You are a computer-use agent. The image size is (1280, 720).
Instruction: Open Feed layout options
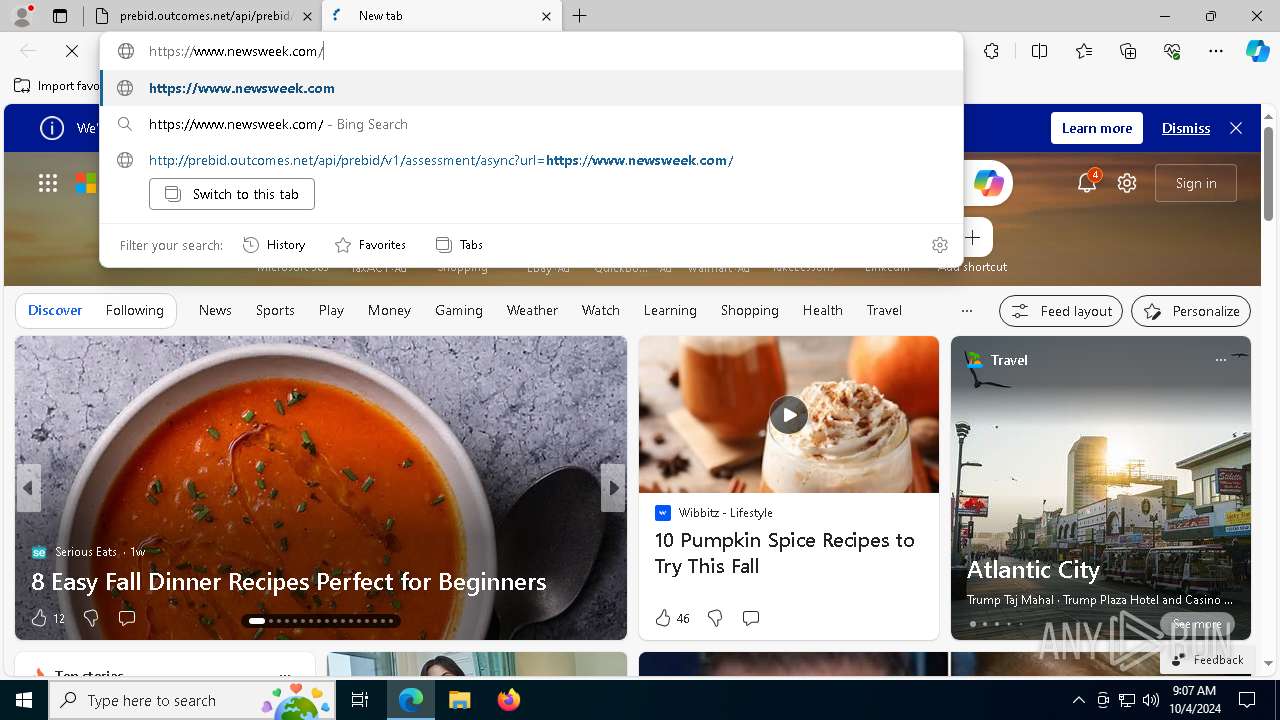[x=1061, y=311]
